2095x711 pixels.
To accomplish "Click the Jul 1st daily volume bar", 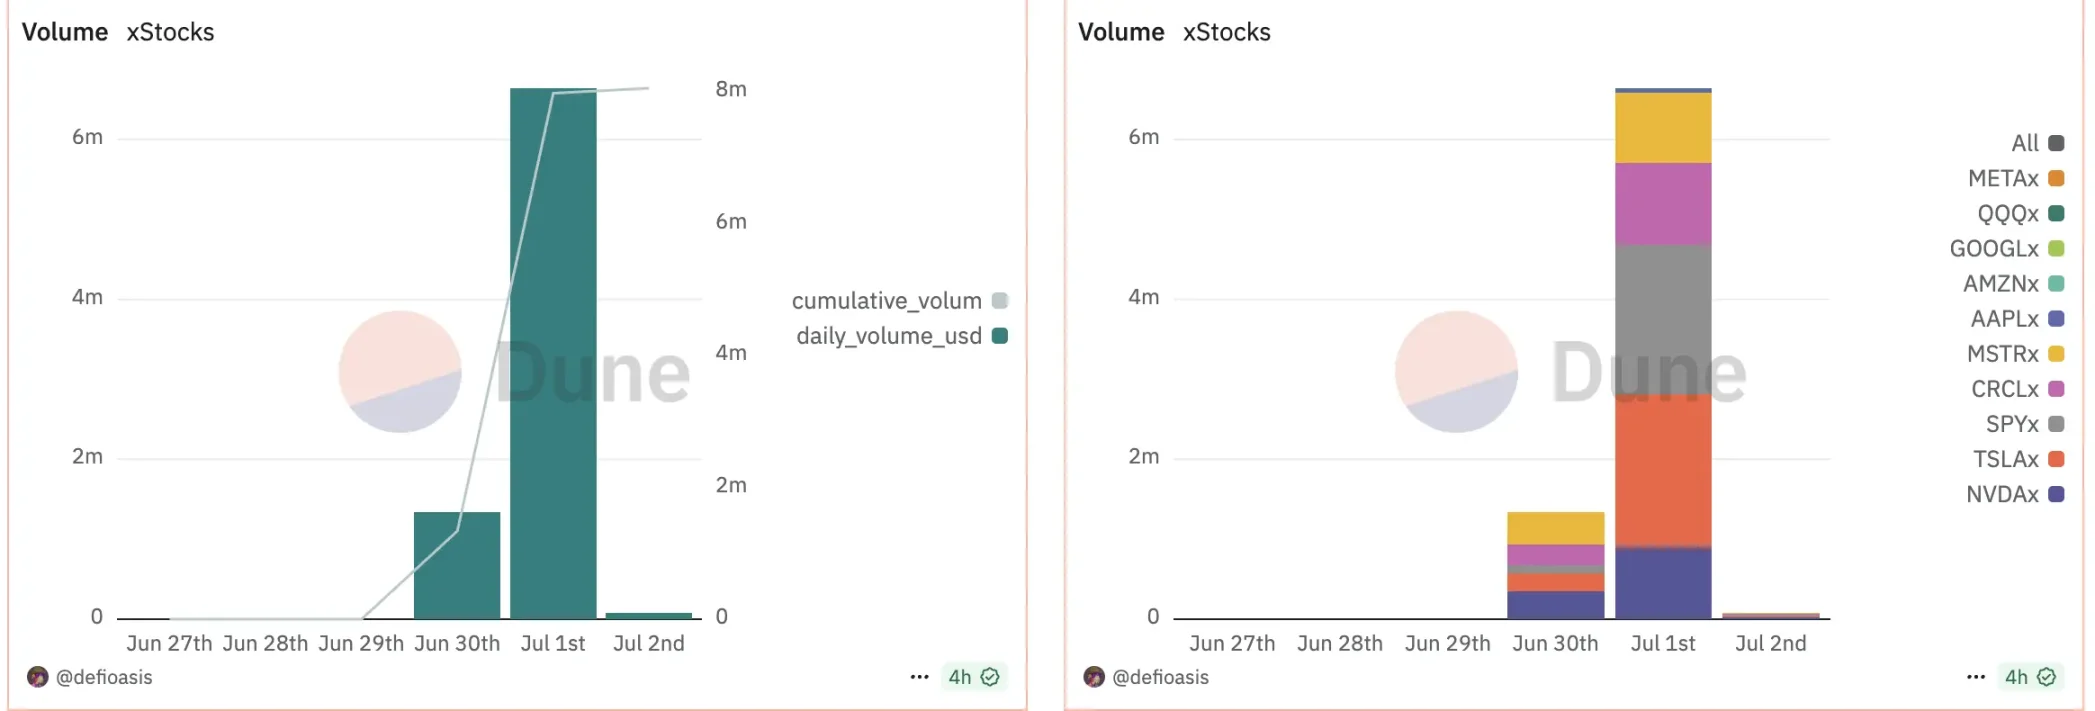I will tap(553, 350).
